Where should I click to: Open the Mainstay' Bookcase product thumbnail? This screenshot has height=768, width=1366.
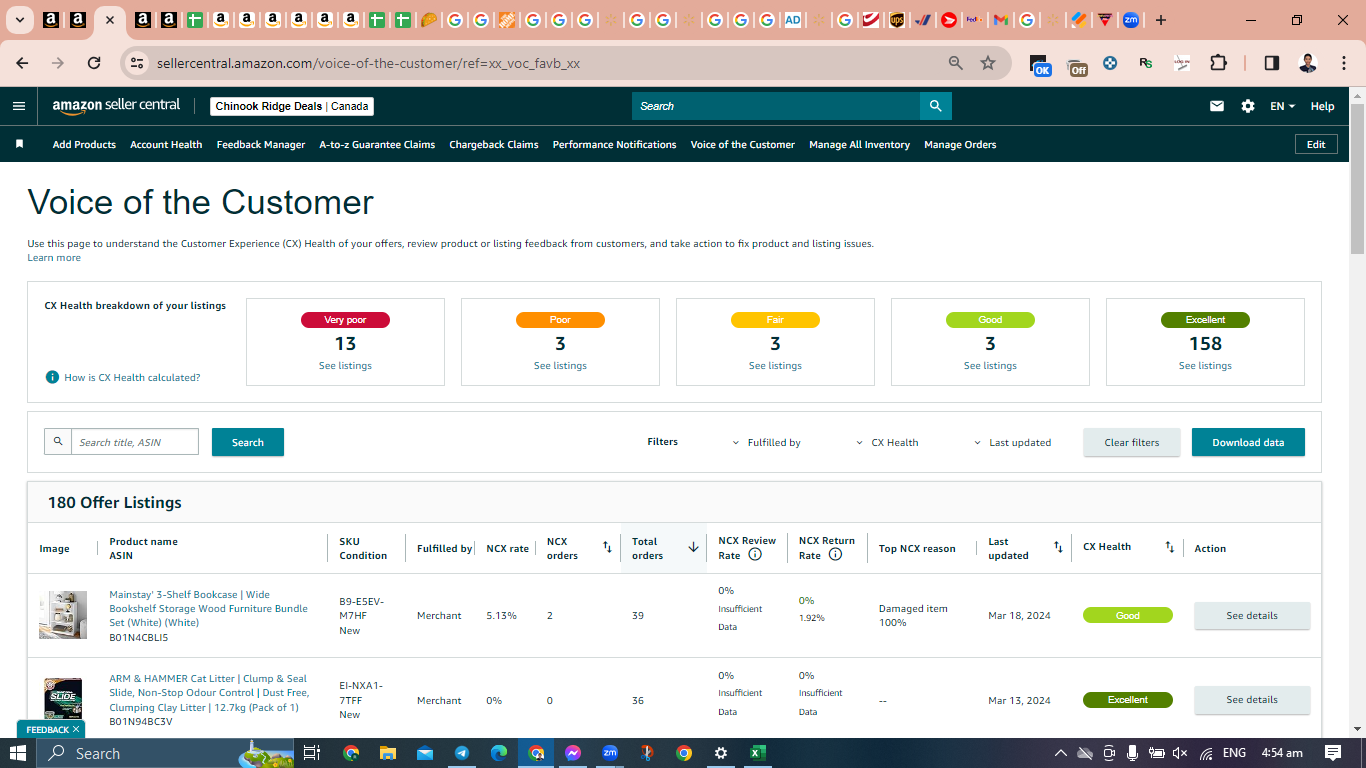[x=63, y=615]
